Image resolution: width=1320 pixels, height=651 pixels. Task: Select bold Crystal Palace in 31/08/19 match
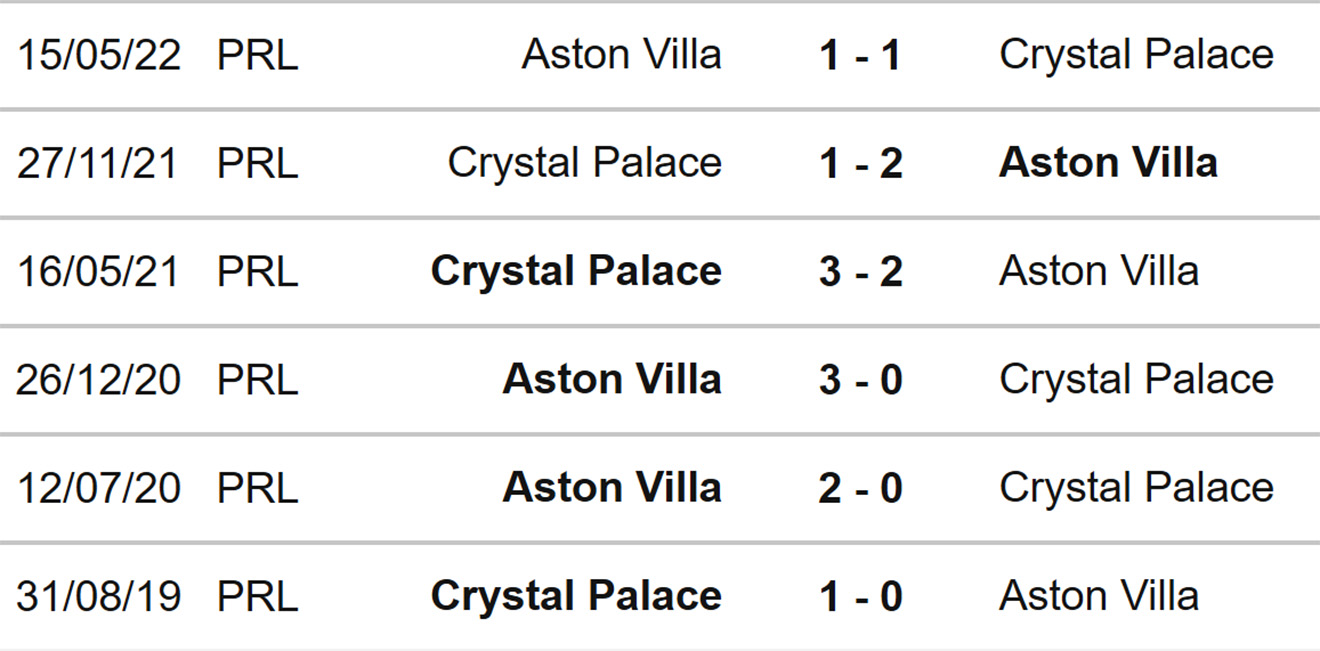pyautogui.click(x=576, y=596)
